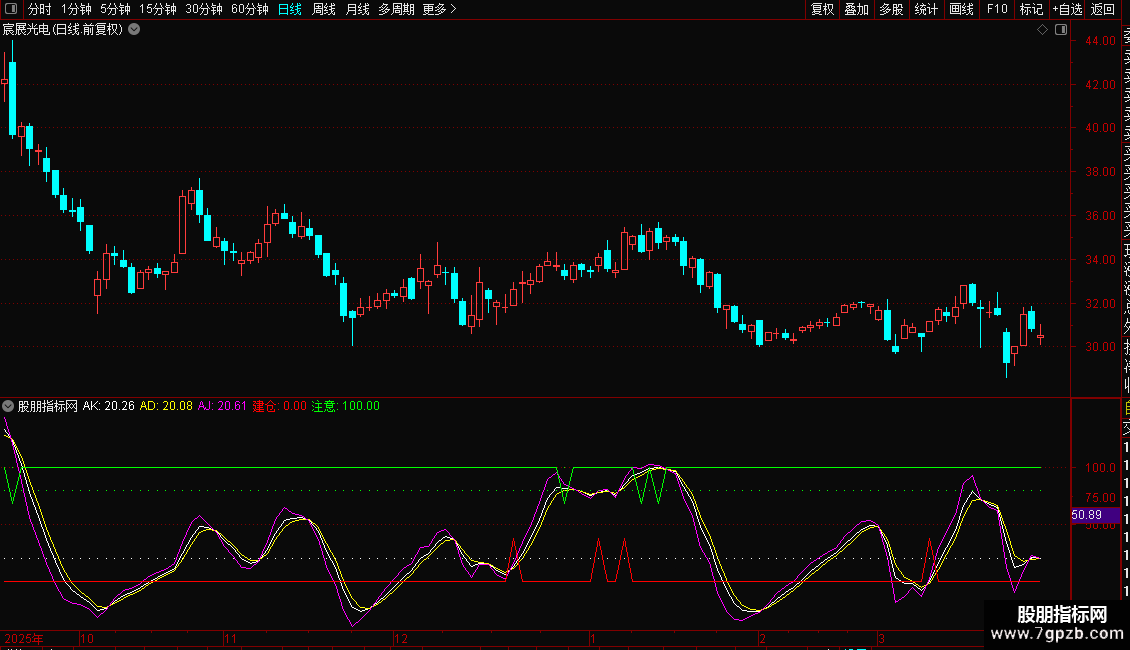Open dropdown arrow beside 宸展光电 title

pyautogui.click(x=134, y=30)
